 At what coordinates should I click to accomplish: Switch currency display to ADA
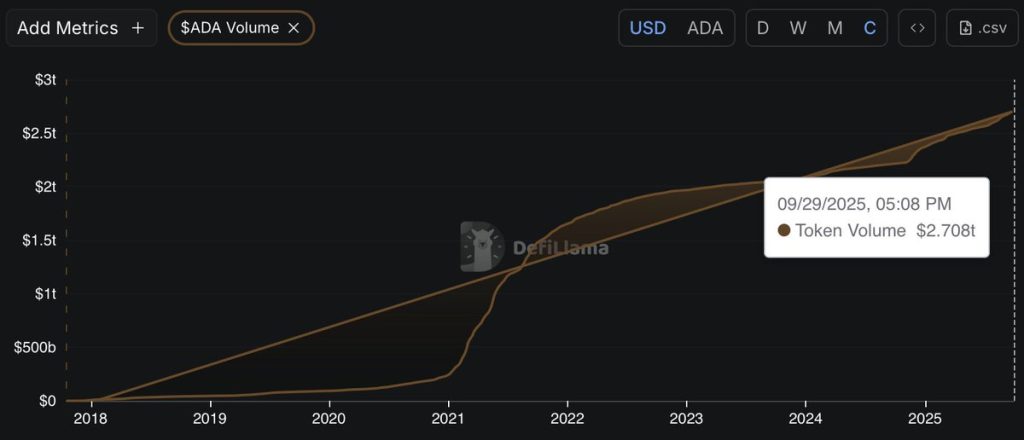705,28
